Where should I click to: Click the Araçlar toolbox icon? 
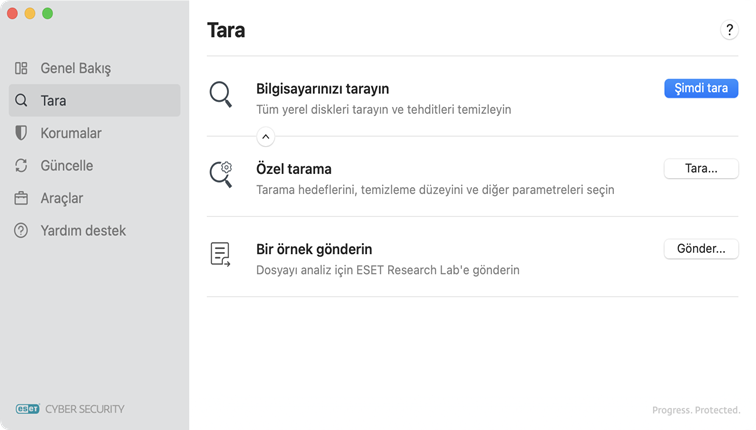point(21,198)
